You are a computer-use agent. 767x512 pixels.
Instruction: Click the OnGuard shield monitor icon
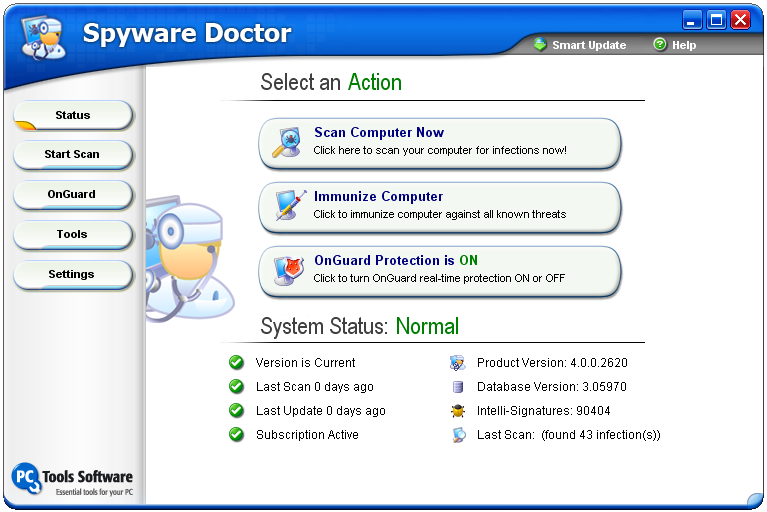point(289,270)
